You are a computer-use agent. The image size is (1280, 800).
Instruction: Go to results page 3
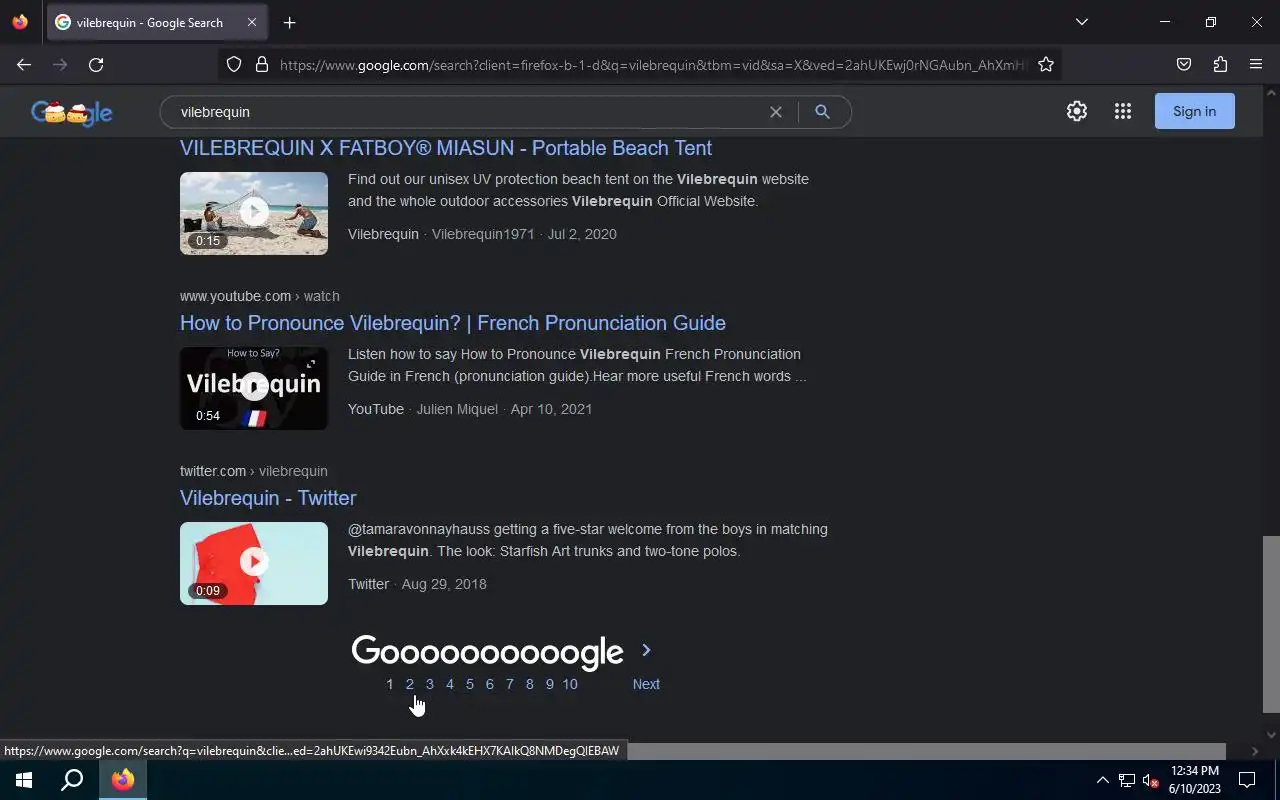click(429, 684)
